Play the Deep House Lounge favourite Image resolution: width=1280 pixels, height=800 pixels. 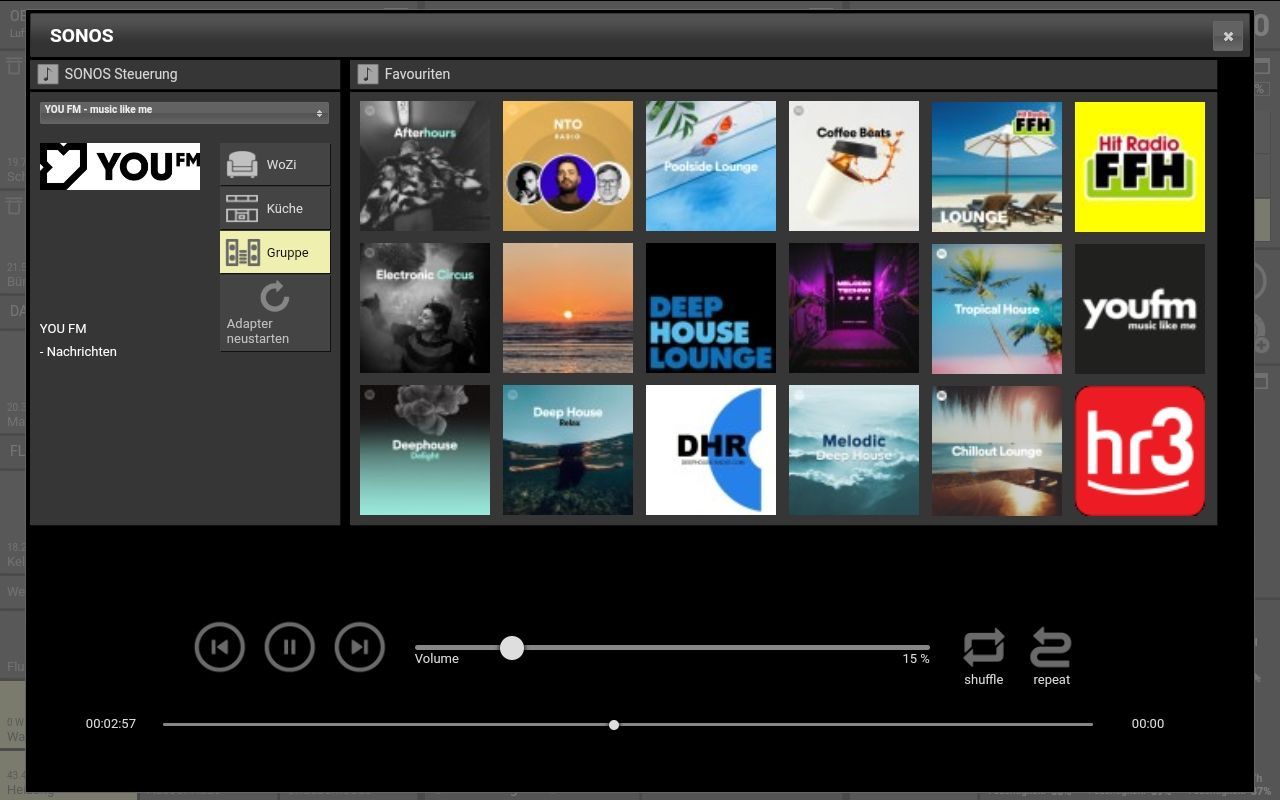711,308
